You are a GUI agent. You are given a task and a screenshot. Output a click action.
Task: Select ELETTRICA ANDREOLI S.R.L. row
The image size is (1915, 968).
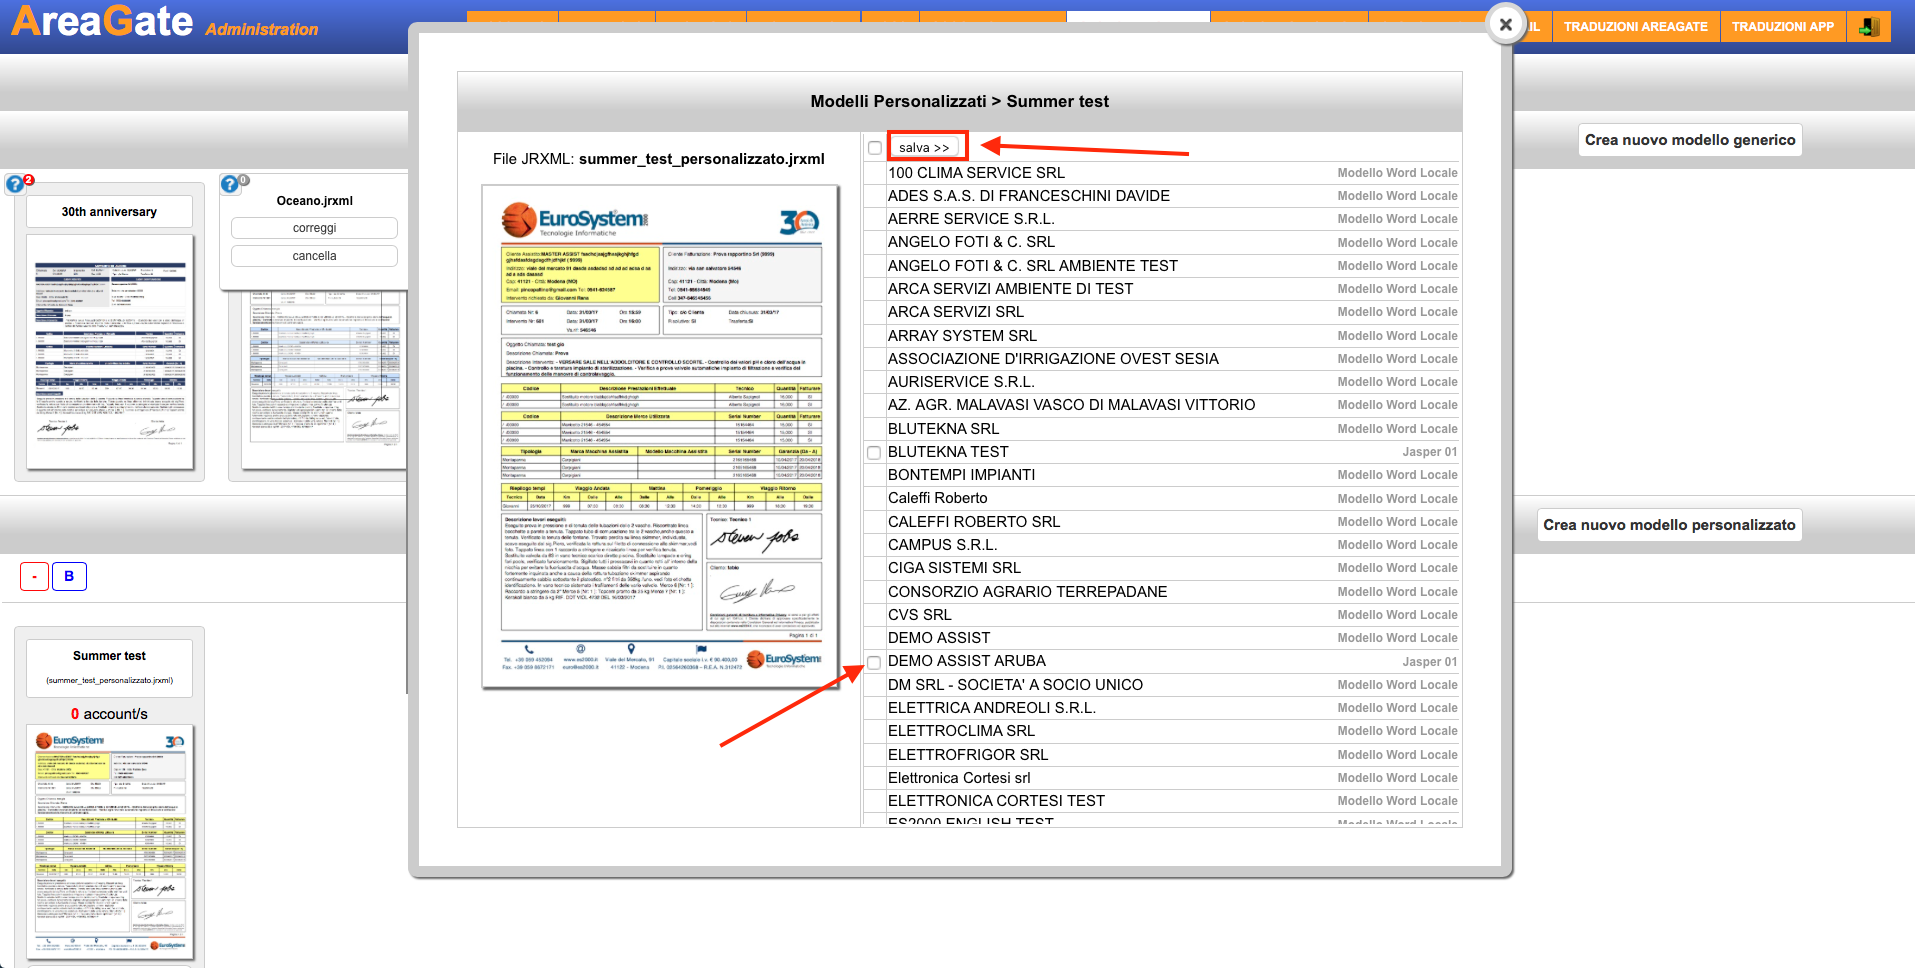point(1161,708)
